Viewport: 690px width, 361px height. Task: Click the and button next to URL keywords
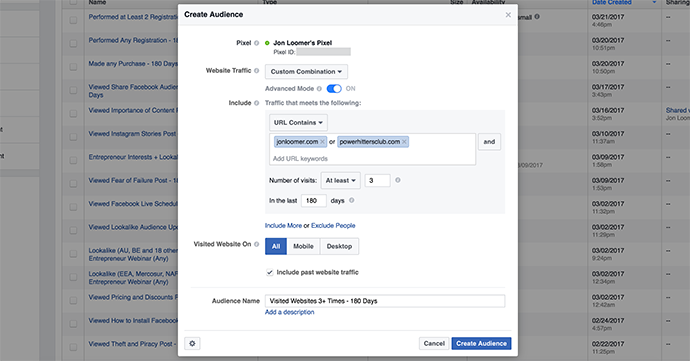tap(489, 142)
